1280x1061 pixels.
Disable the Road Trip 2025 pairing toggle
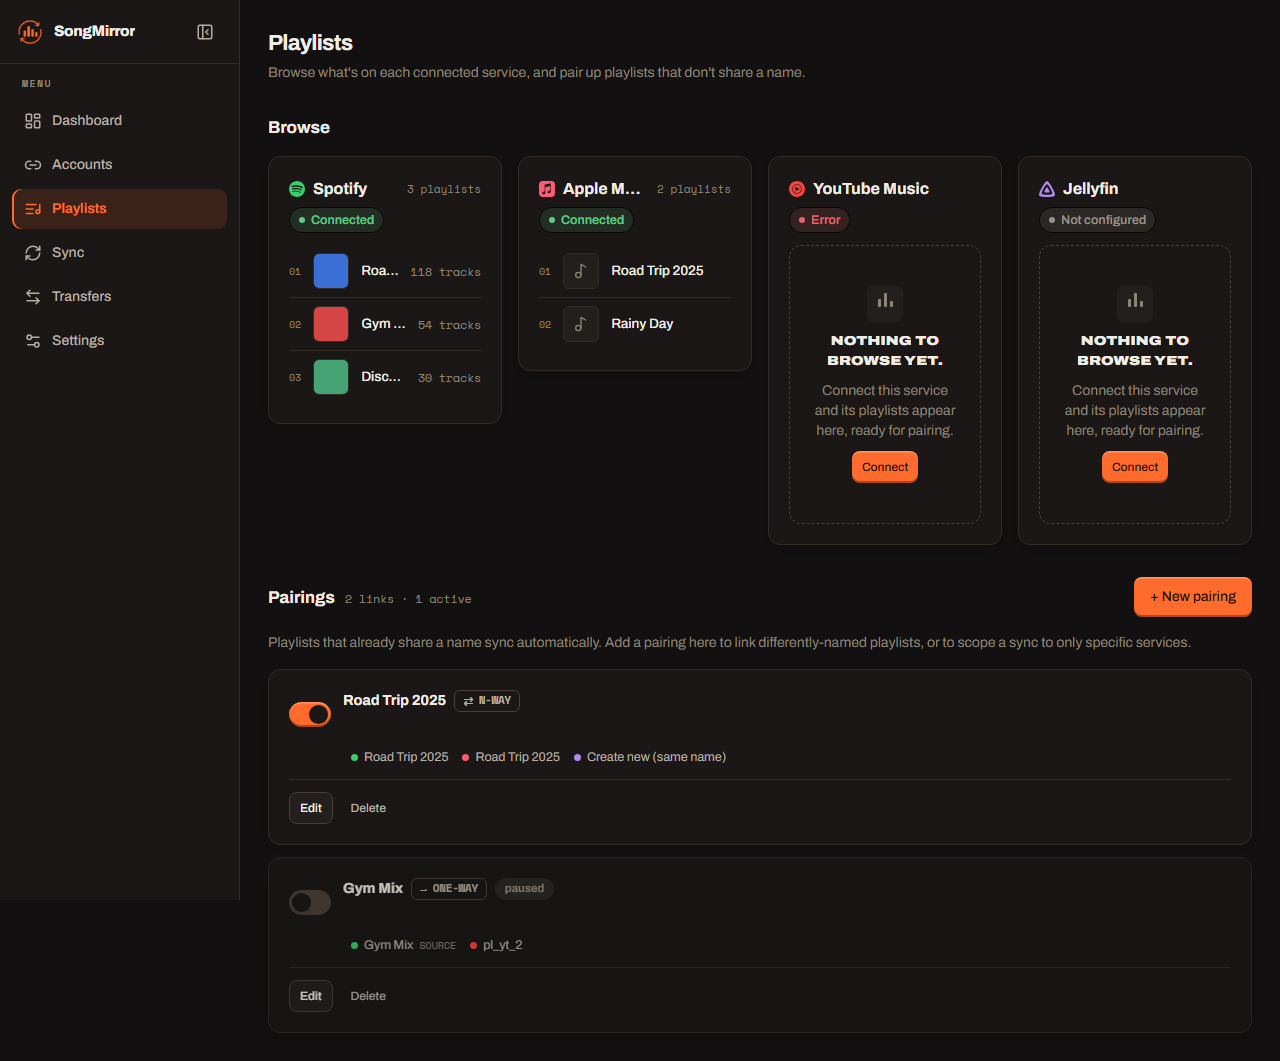pyautogui.click(x=310, y=714)
